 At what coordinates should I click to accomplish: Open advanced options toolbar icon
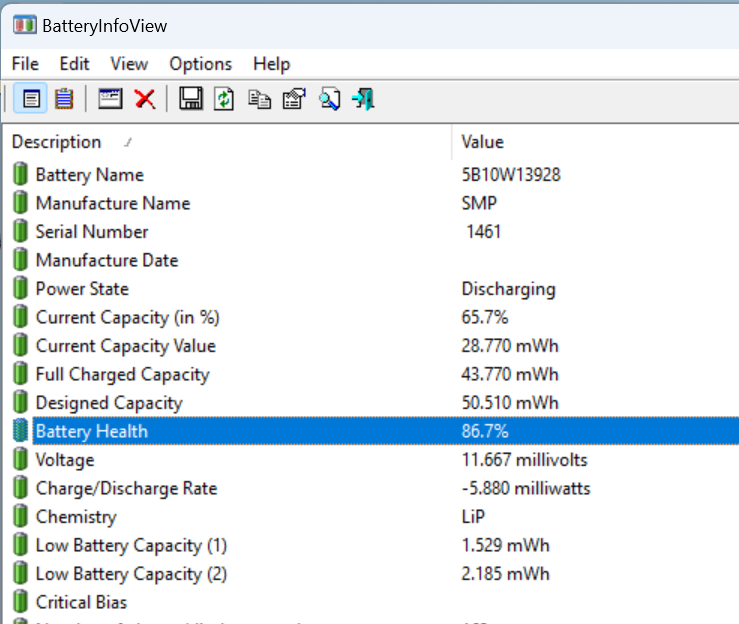pyautogui.click(x=294, y=99)
